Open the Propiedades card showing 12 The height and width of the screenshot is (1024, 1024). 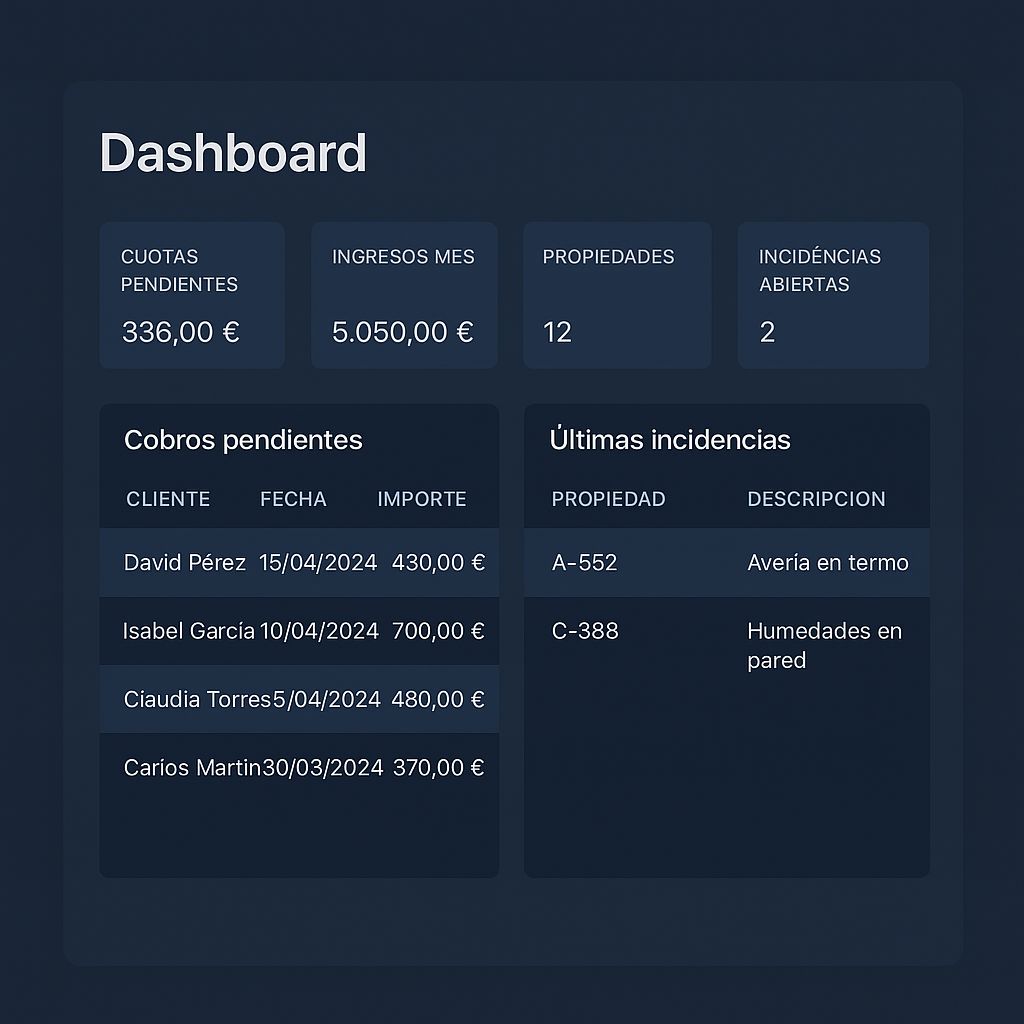pos(617,295)
